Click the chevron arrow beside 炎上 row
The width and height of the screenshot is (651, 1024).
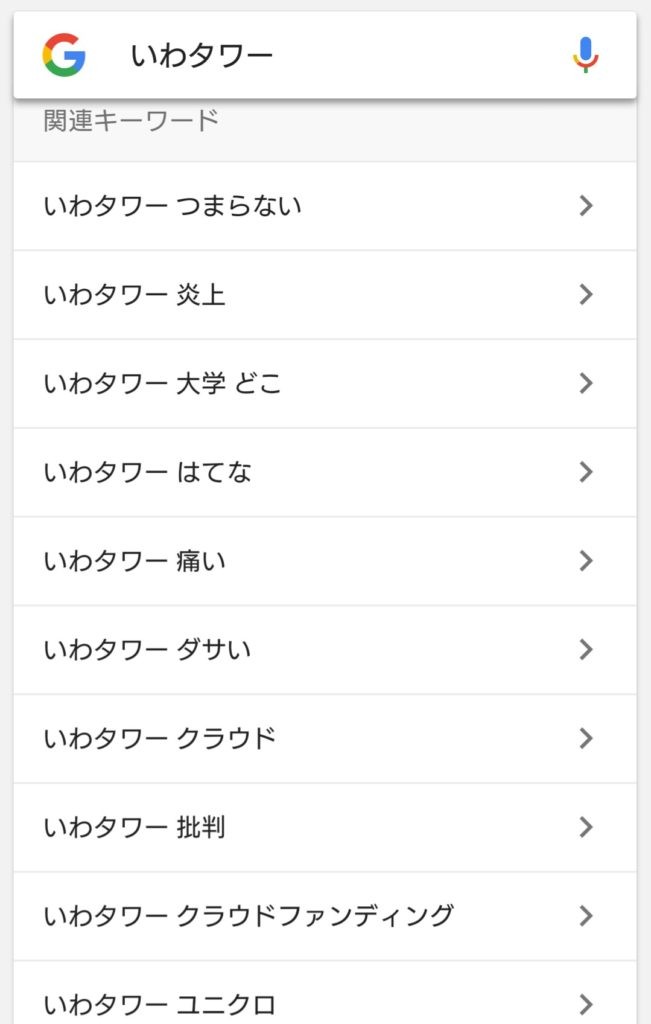[586, 295]
